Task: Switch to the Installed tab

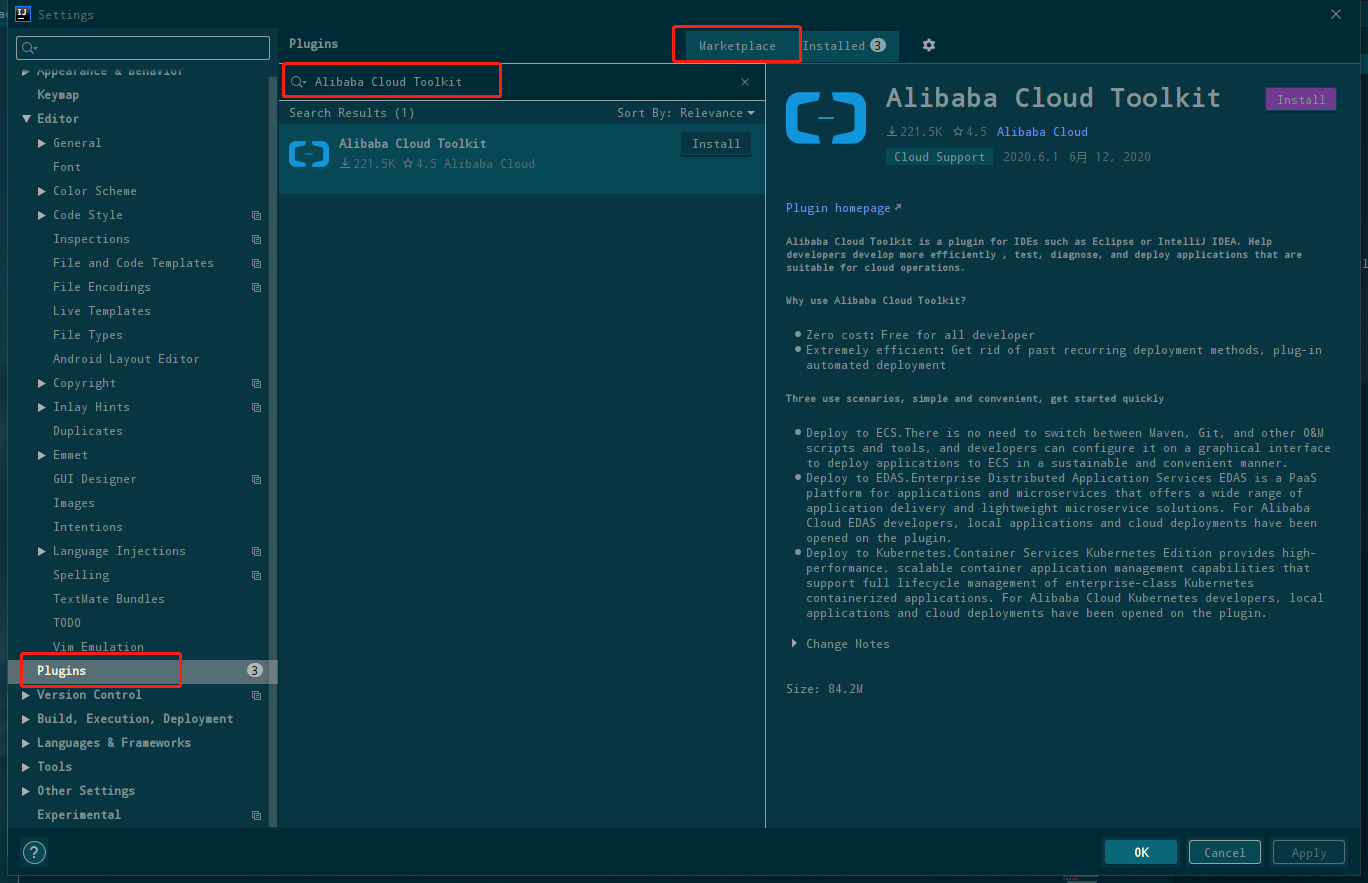Action: [x=845, y=46]
